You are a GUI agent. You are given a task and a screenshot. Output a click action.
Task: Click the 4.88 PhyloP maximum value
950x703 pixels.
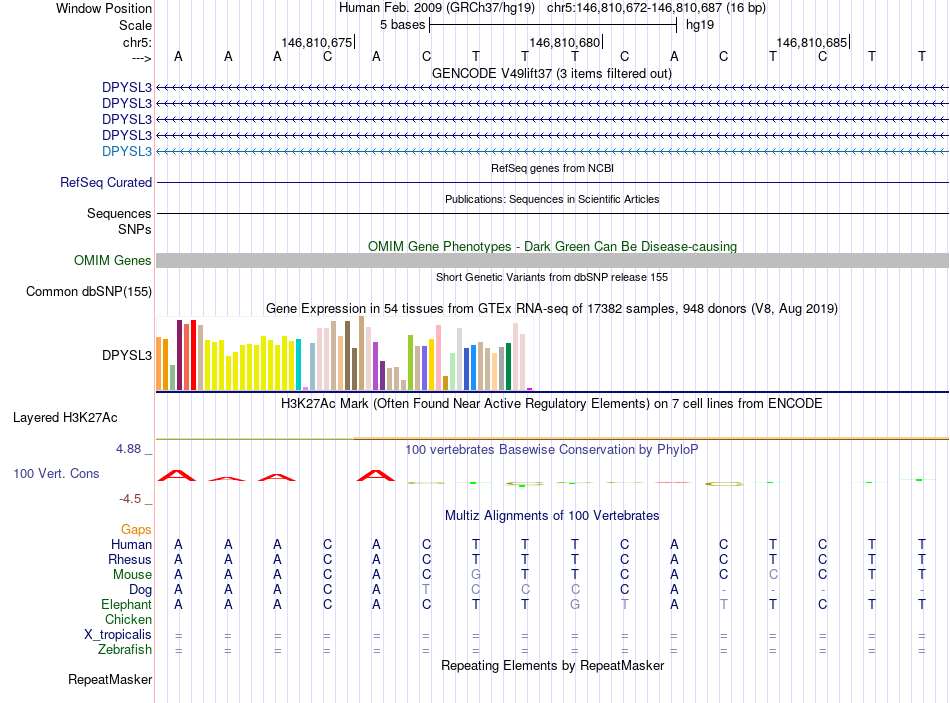(x=128, y=449)
